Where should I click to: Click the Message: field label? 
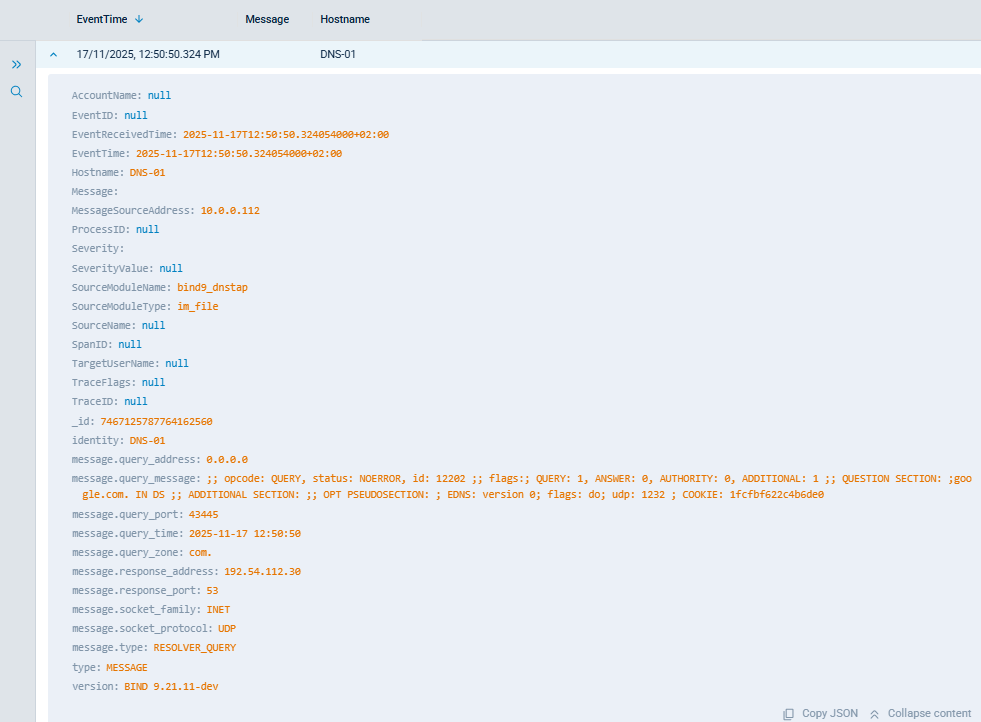(94, 191)
